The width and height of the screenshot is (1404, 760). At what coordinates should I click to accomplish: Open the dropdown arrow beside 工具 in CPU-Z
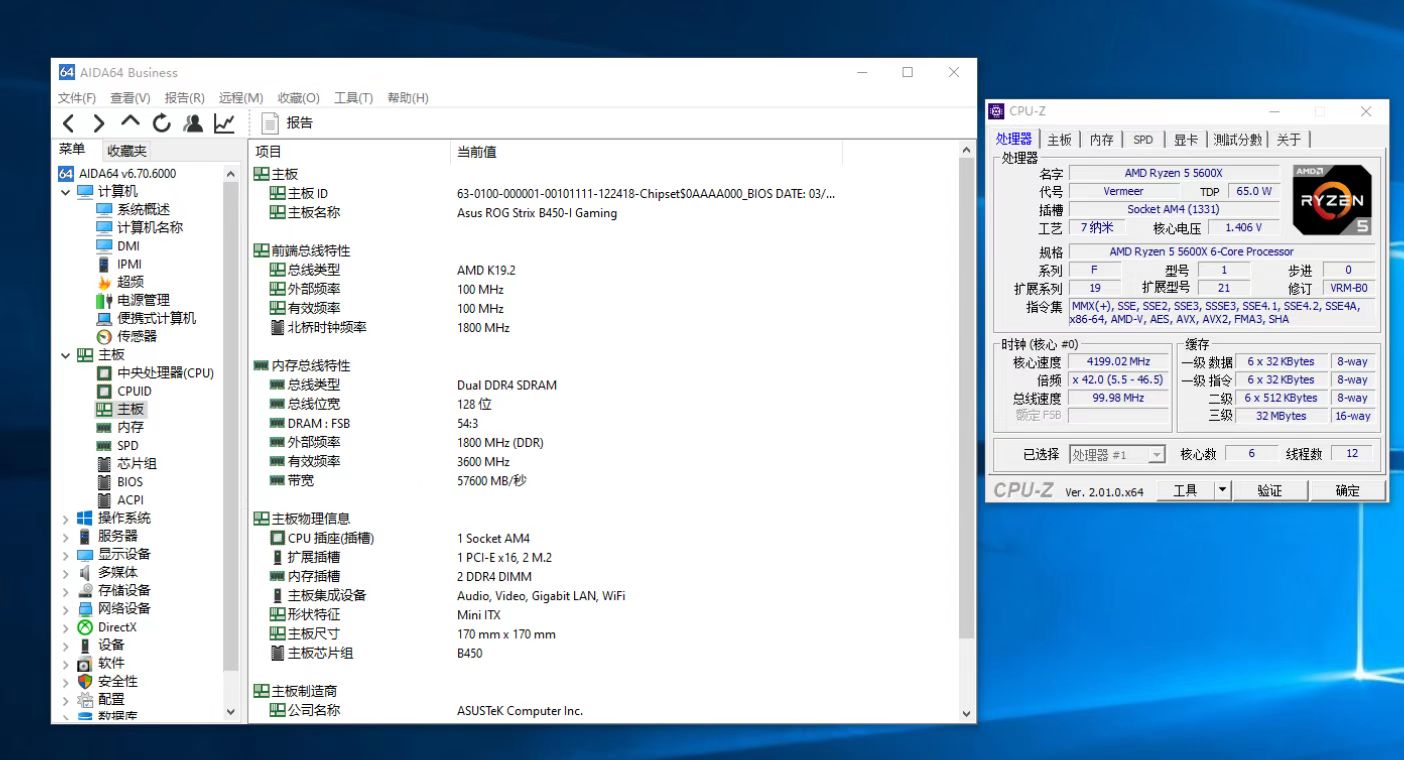click(x=1222, y=490)
